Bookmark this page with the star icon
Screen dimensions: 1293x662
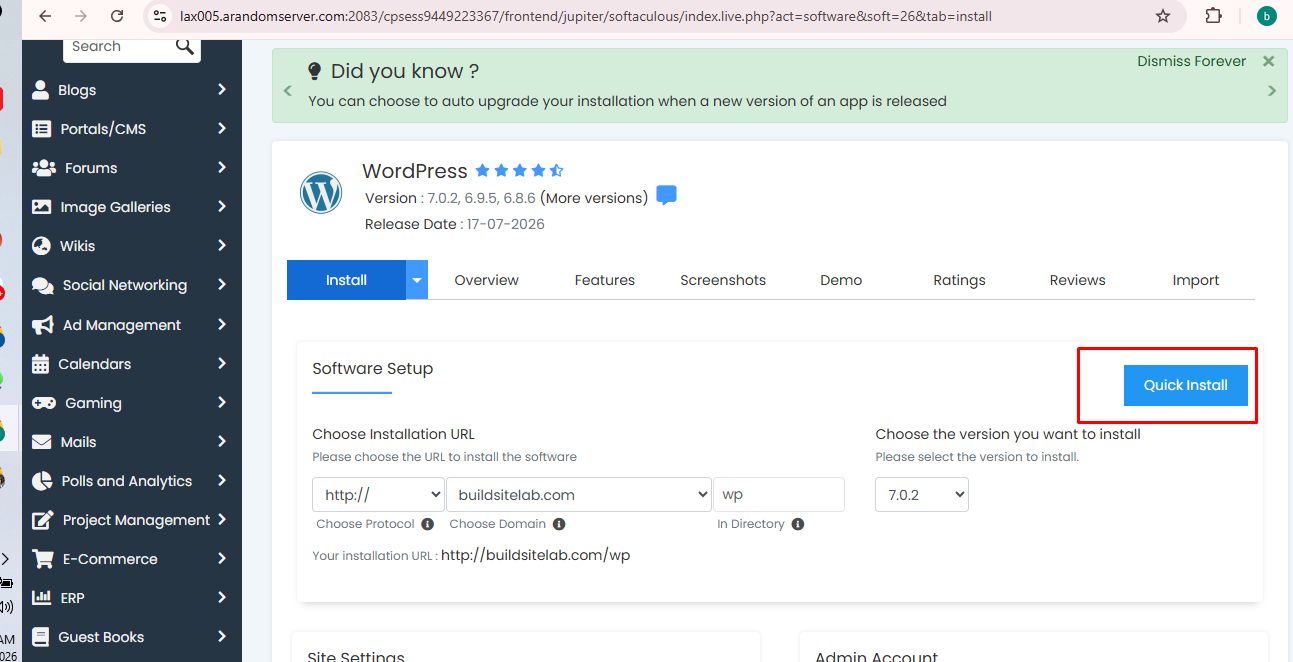[x=1163, y=16]
